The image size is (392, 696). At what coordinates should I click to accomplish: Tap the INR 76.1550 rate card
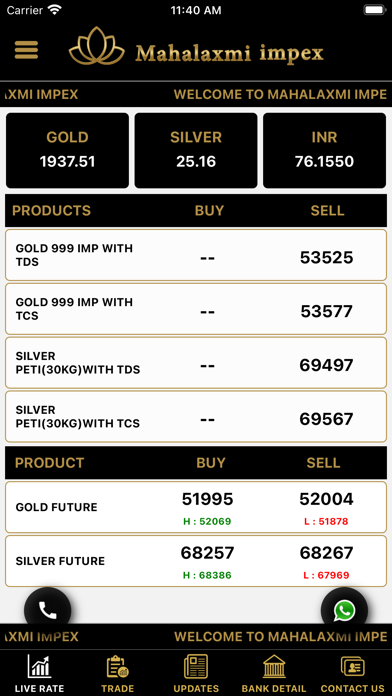tap(325, 150)
